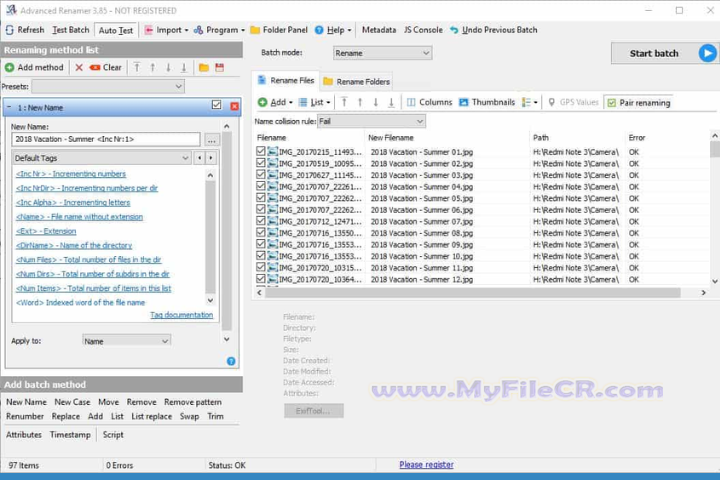Go to previous tag group arrow

point(199,158)
